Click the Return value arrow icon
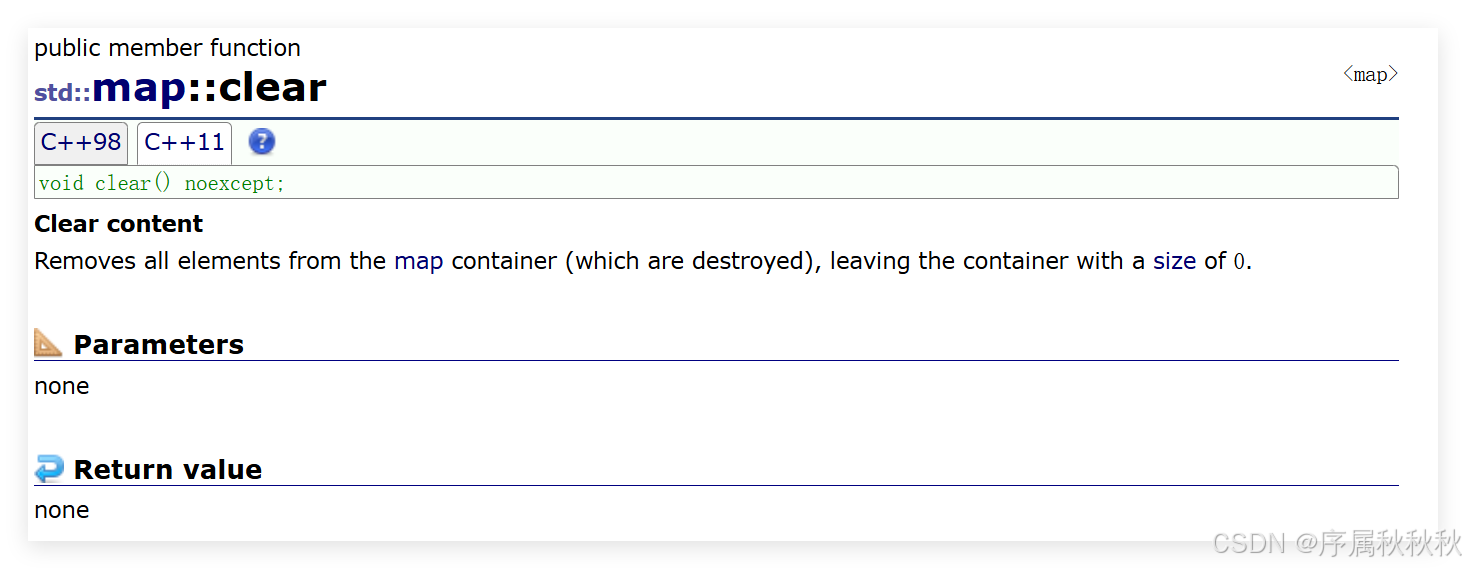The width and height of the screenshot is (1466, 569). 48,468
